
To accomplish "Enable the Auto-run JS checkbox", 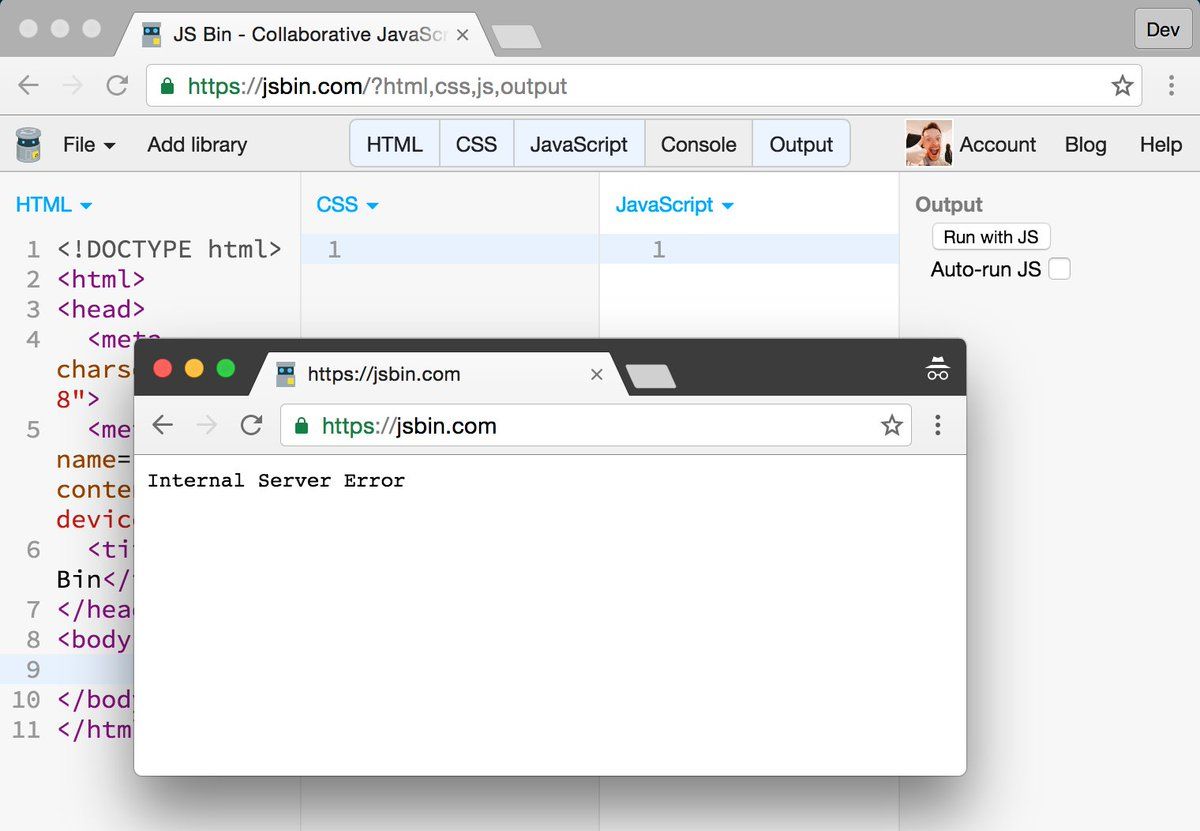I will (x=1059, y=269).
